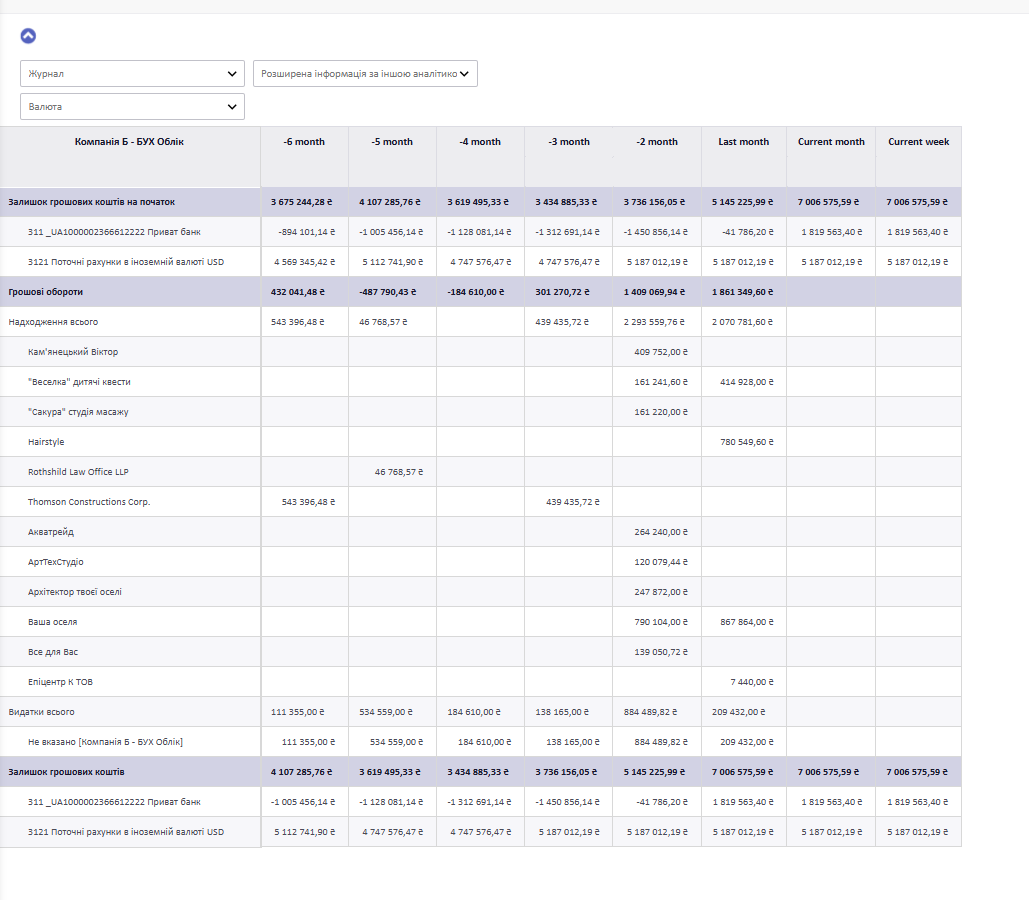Viewport: 1029px width, 900px height.
Task: Click the value 139 050,72 ₴
Action: pos(661,653)
